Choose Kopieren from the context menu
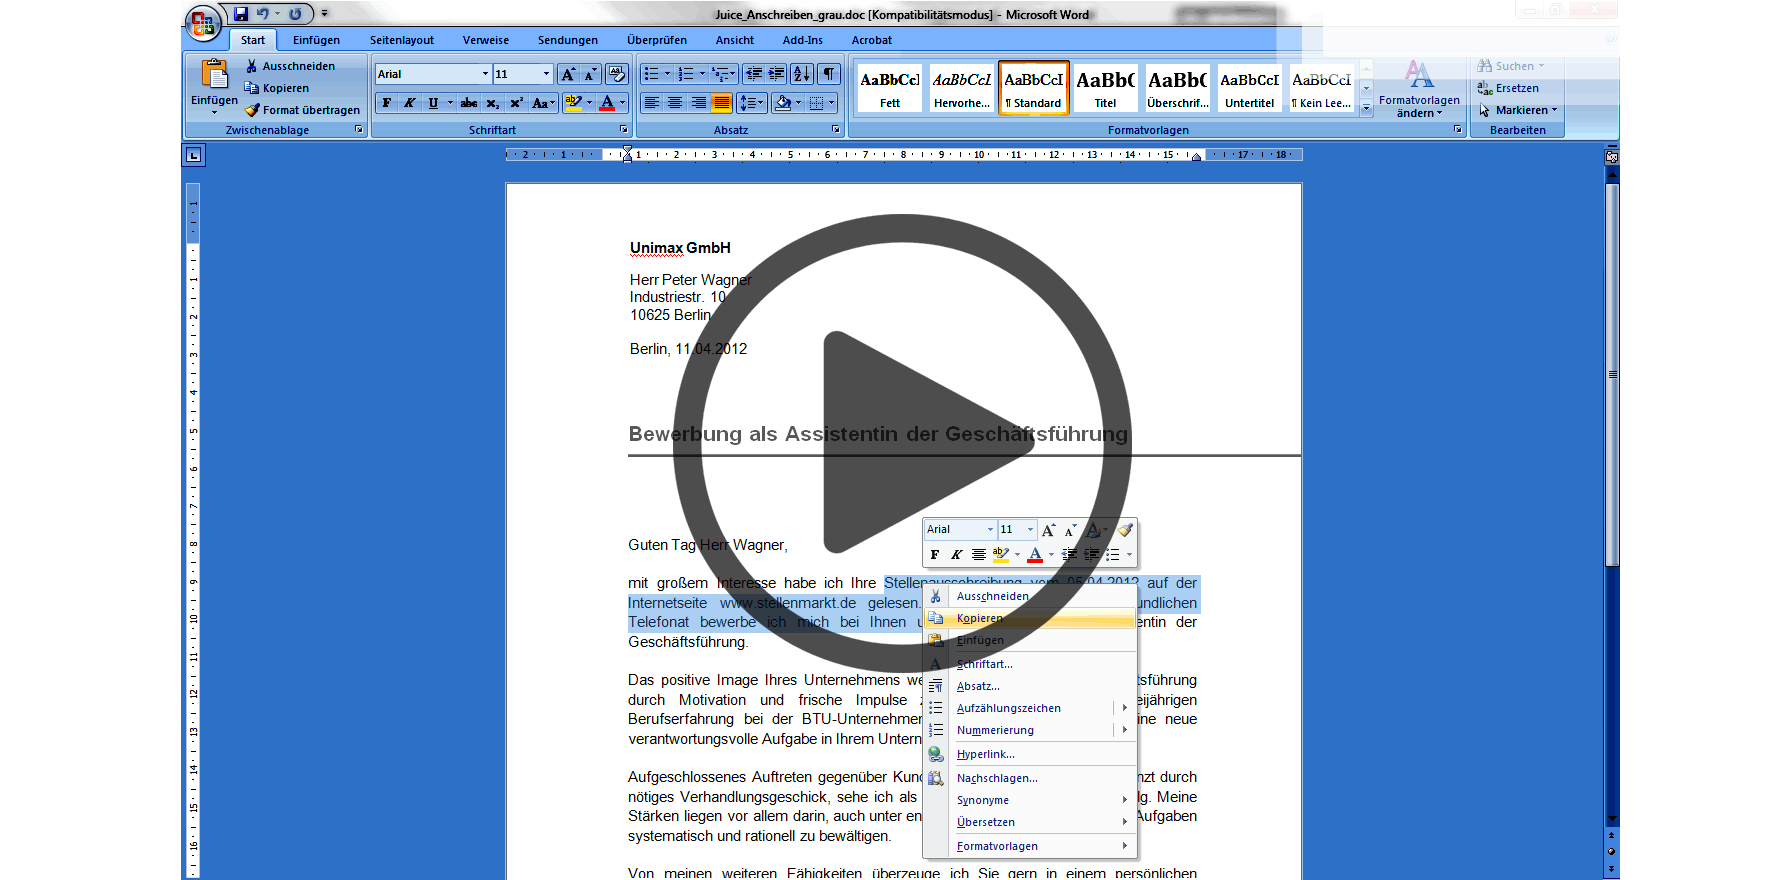 (x=979, y=618)
